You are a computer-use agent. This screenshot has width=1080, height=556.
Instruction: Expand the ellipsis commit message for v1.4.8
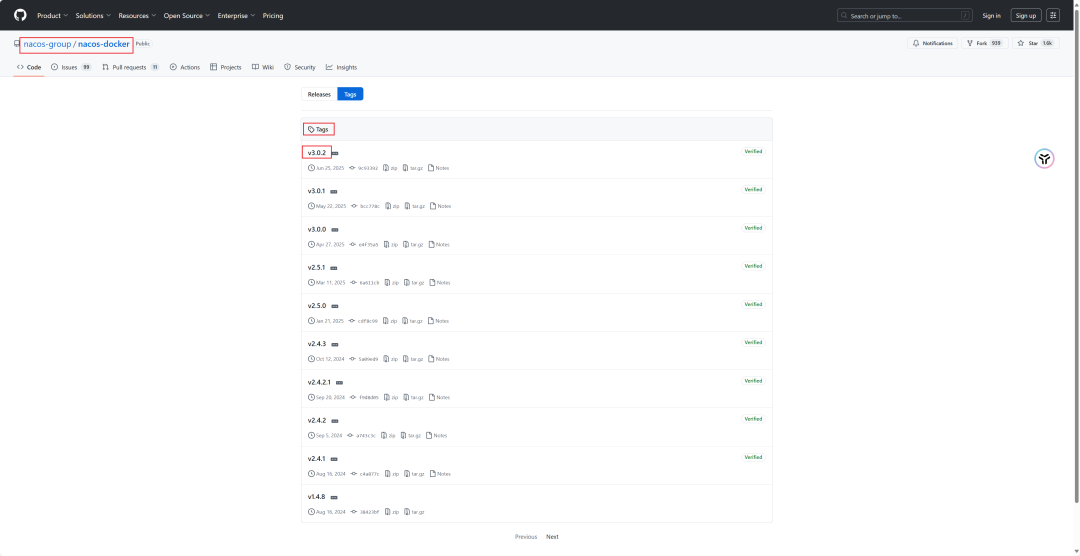coord(333,497)
